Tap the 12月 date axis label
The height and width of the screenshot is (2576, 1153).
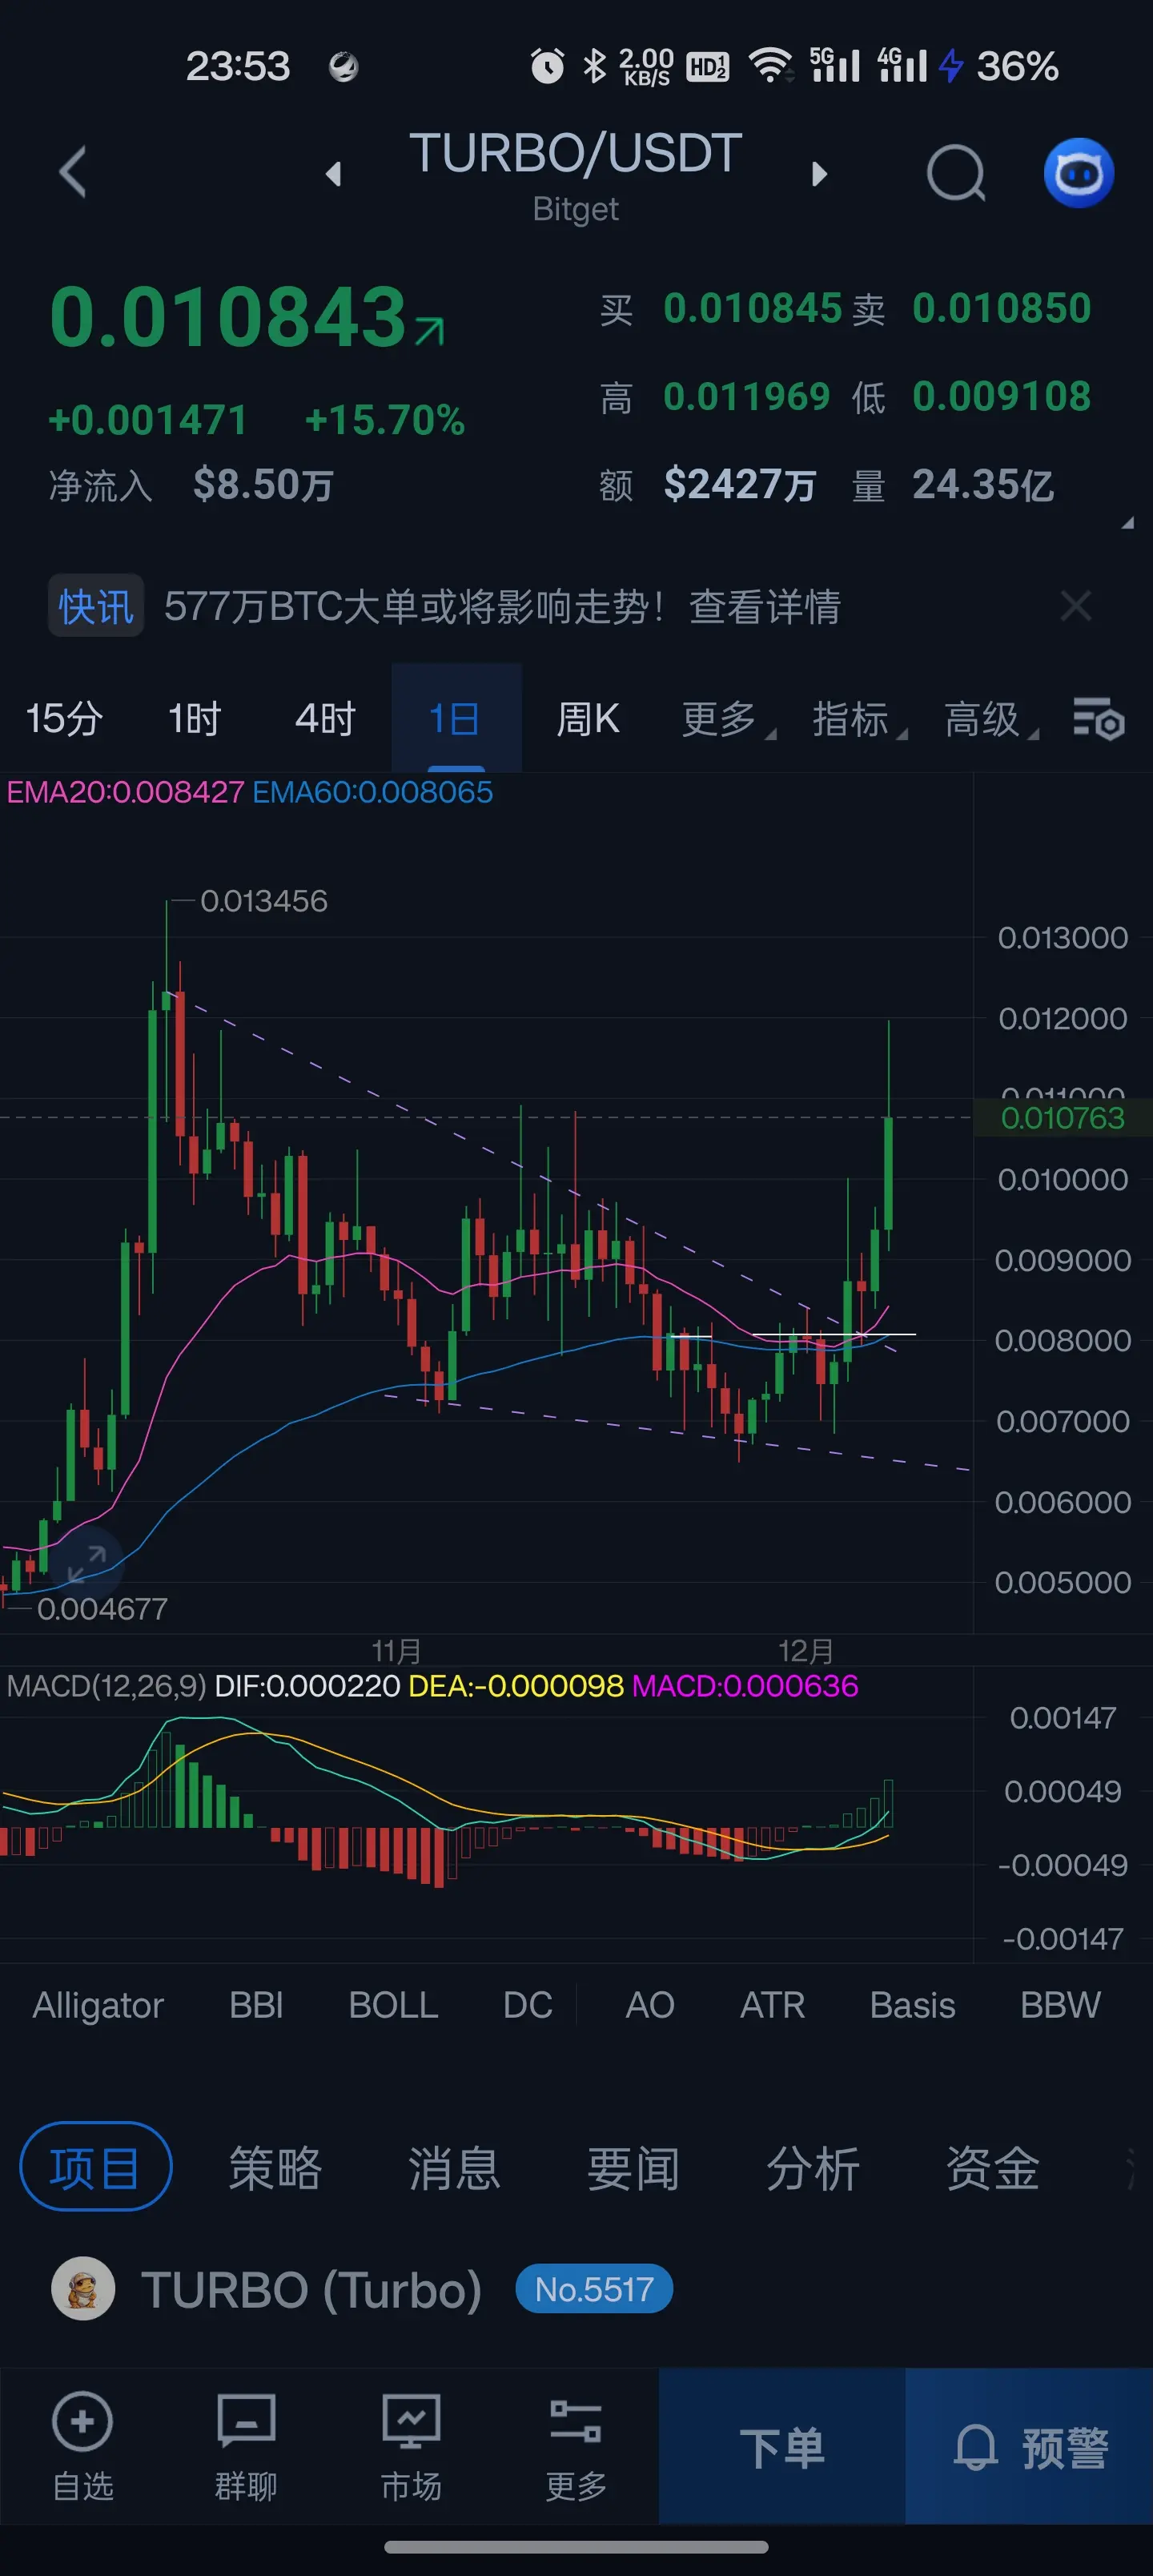(806, 1650)
